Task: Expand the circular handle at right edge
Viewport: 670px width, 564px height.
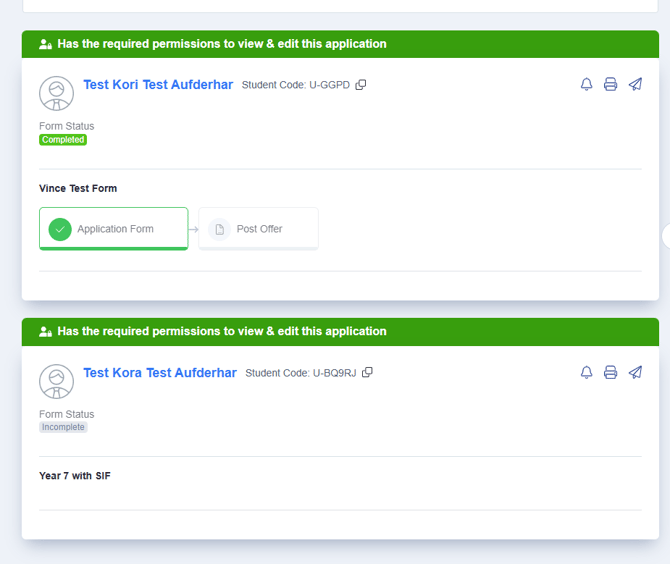Action: tap(666, 236)
